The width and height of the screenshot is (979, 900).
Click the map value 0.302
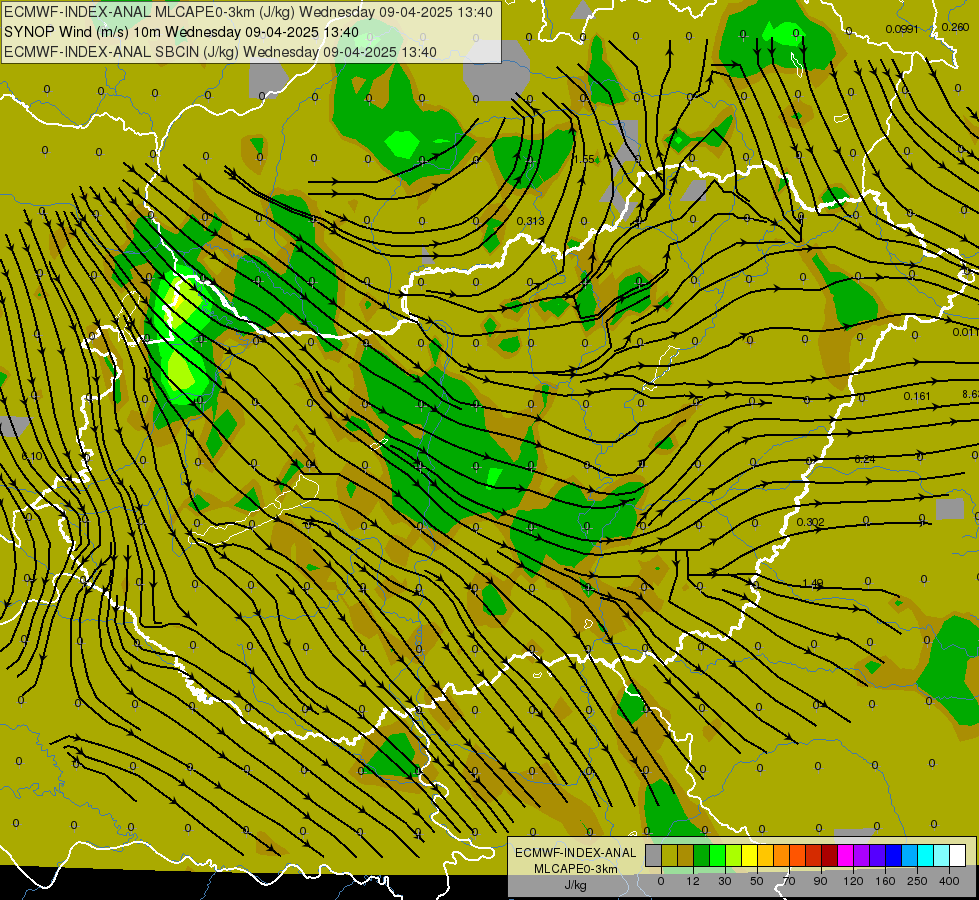pyautogui.click(x=810, y=522)
